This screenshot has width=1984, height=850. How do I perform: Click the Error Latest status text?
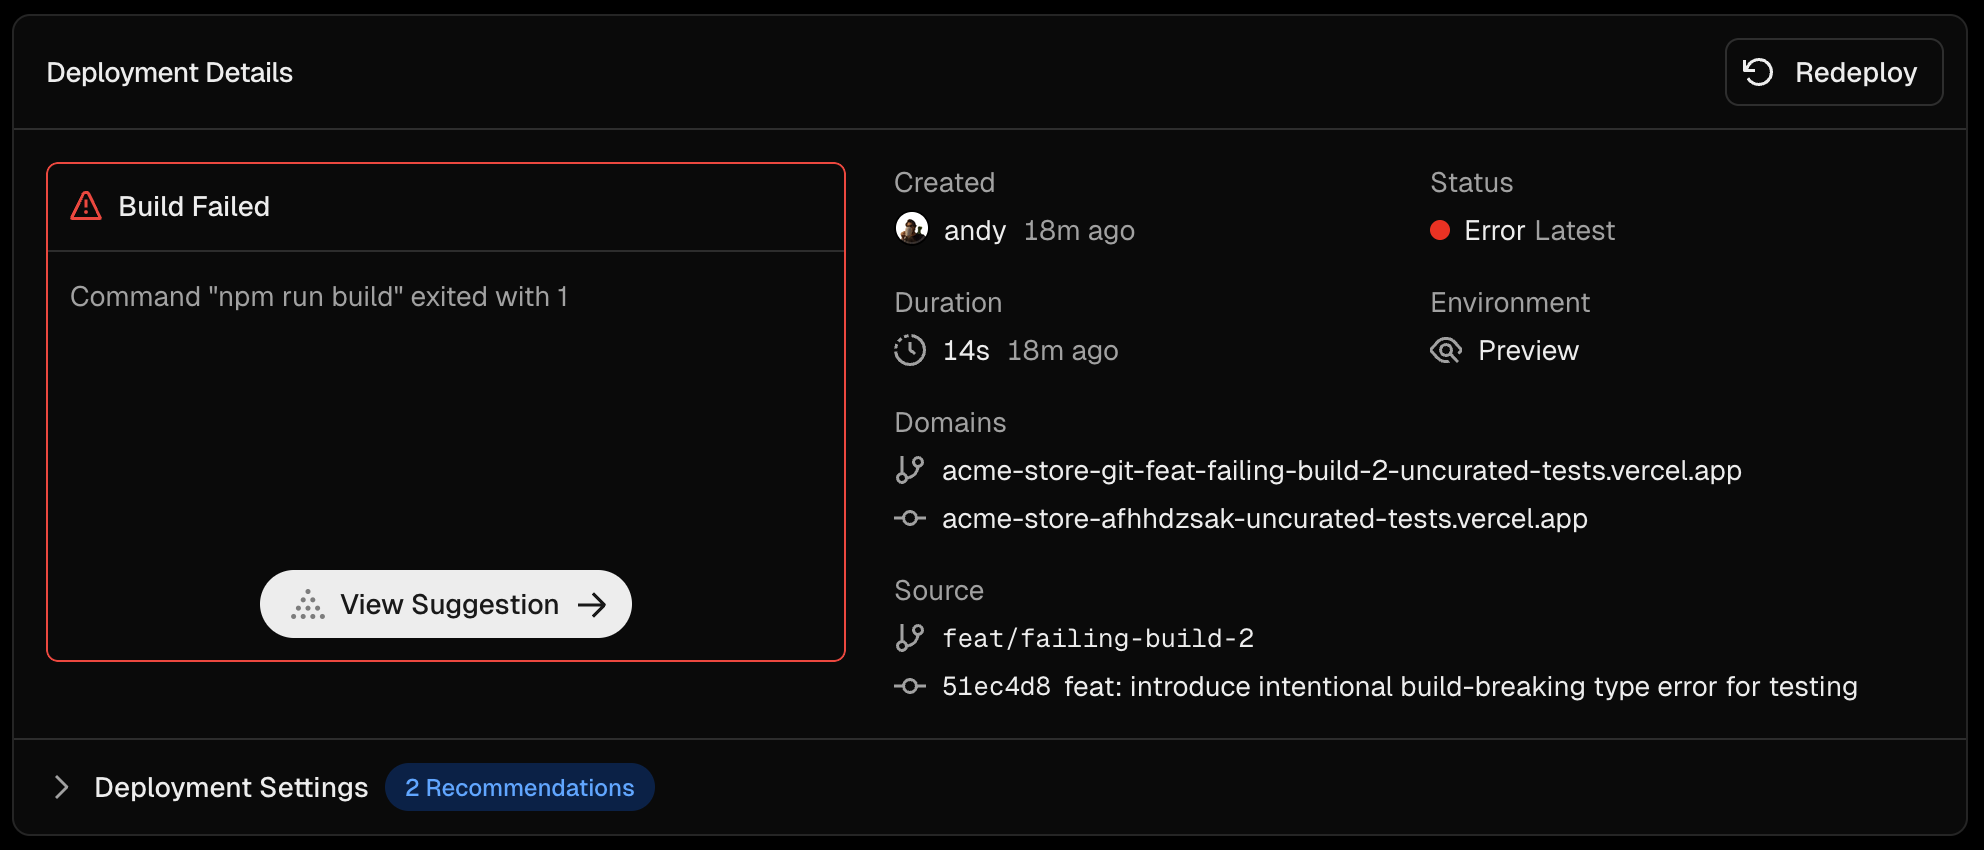1539,230
